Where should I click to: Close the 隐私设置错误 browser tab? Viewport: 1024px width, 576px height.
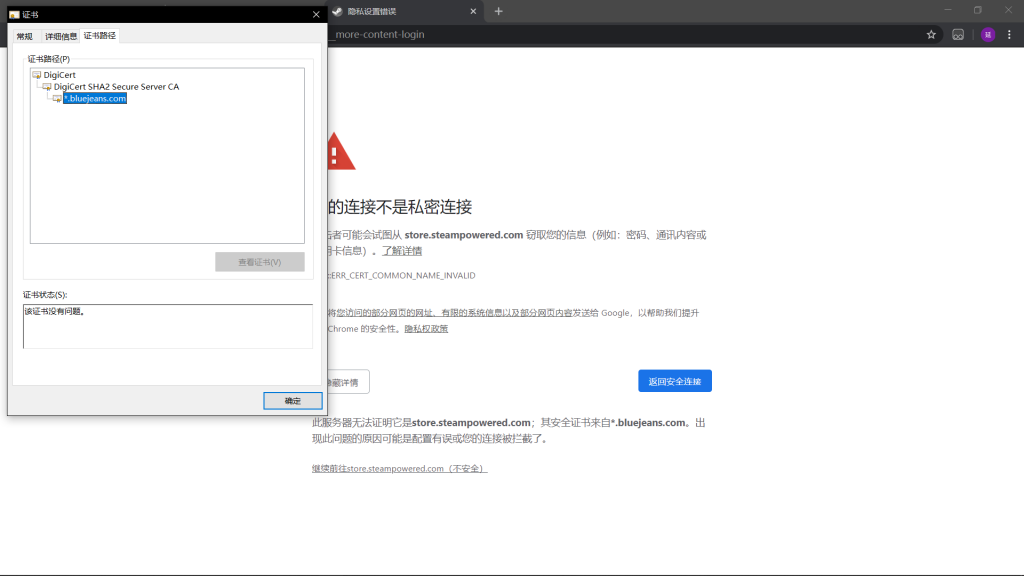(473, 11)
